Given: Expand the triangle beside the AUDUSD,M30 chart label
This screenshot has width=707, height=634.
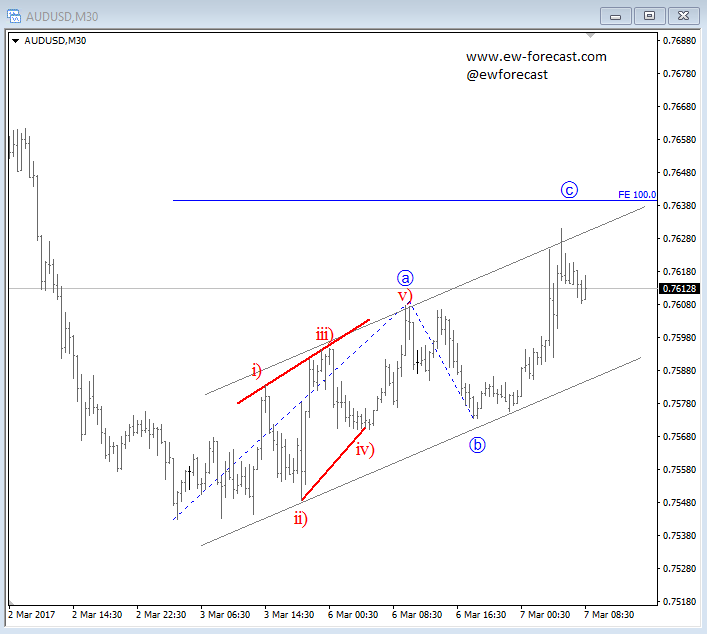Looking at the screenshot, I should tap(14, 40).
